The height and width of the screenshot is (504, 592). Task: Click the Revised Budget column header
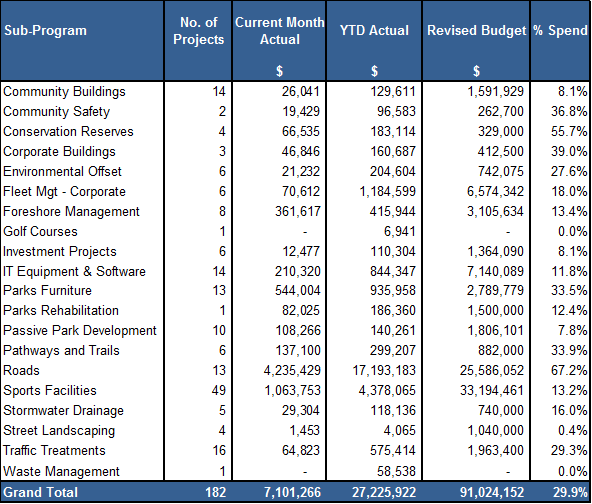(476, 30)
